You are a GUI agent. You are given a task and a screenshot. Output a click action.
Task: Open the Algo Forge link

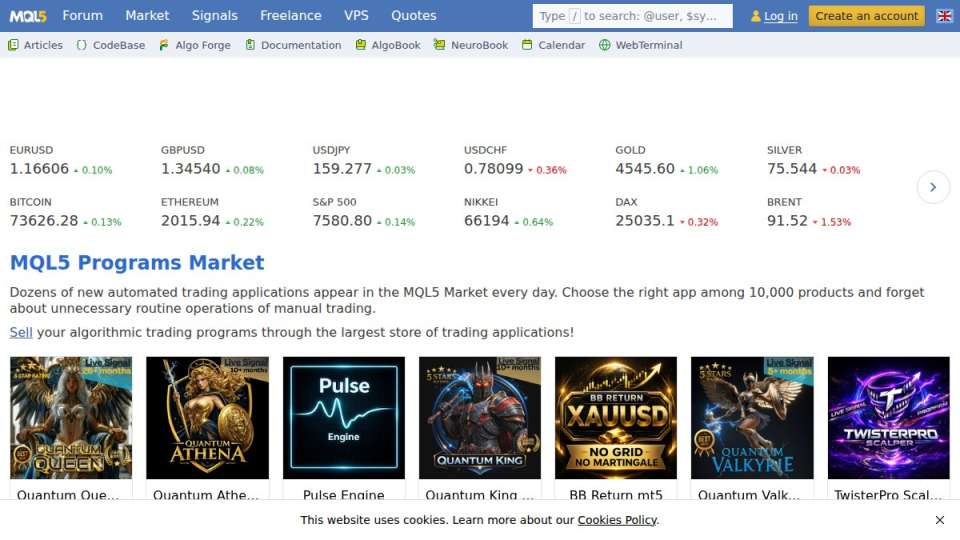pyautogui.click(x=203, y=45)
